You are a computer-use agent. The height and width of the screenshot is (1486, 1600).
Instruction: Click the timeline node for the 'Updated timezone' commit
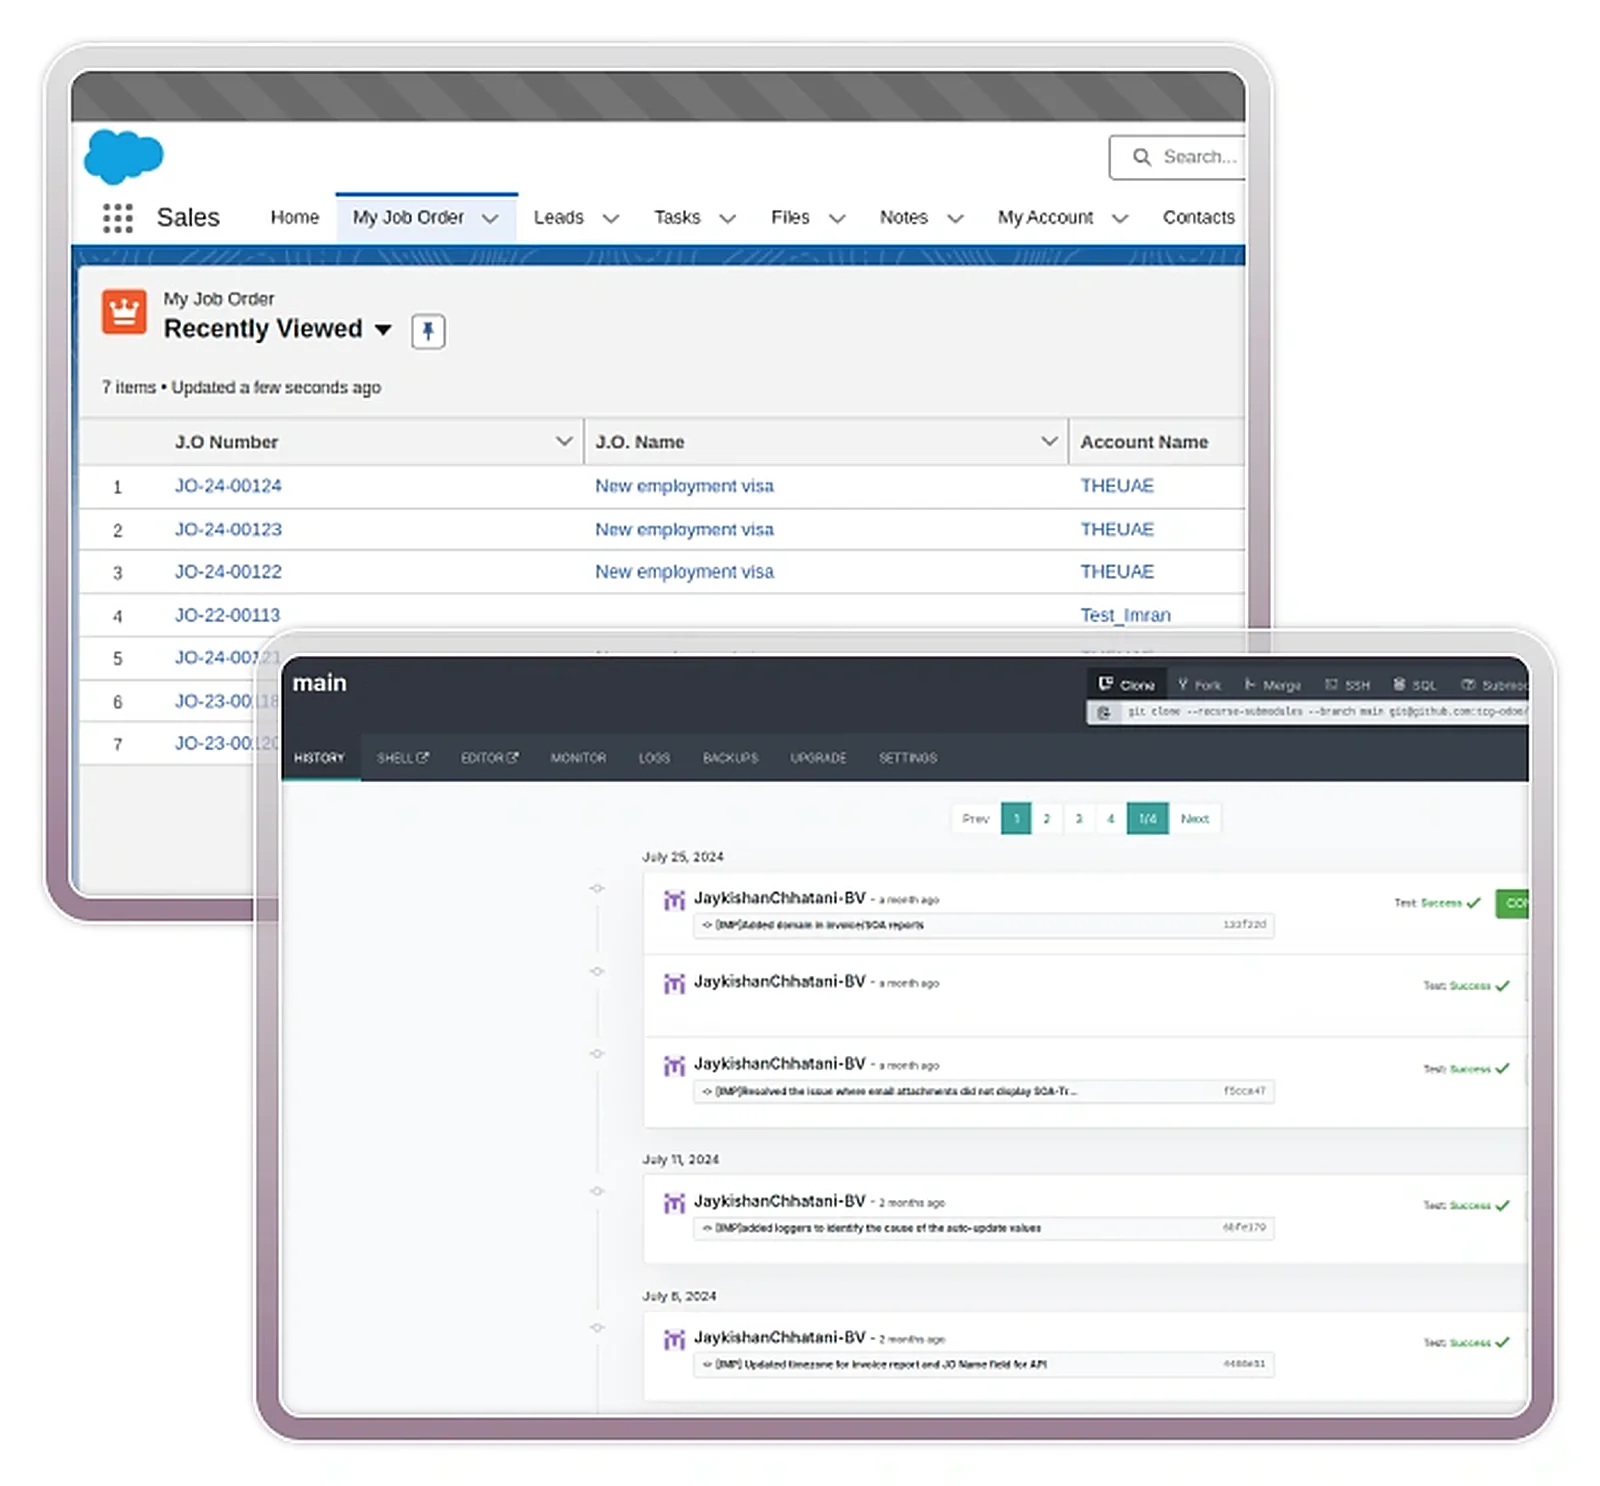(597, 1328)
